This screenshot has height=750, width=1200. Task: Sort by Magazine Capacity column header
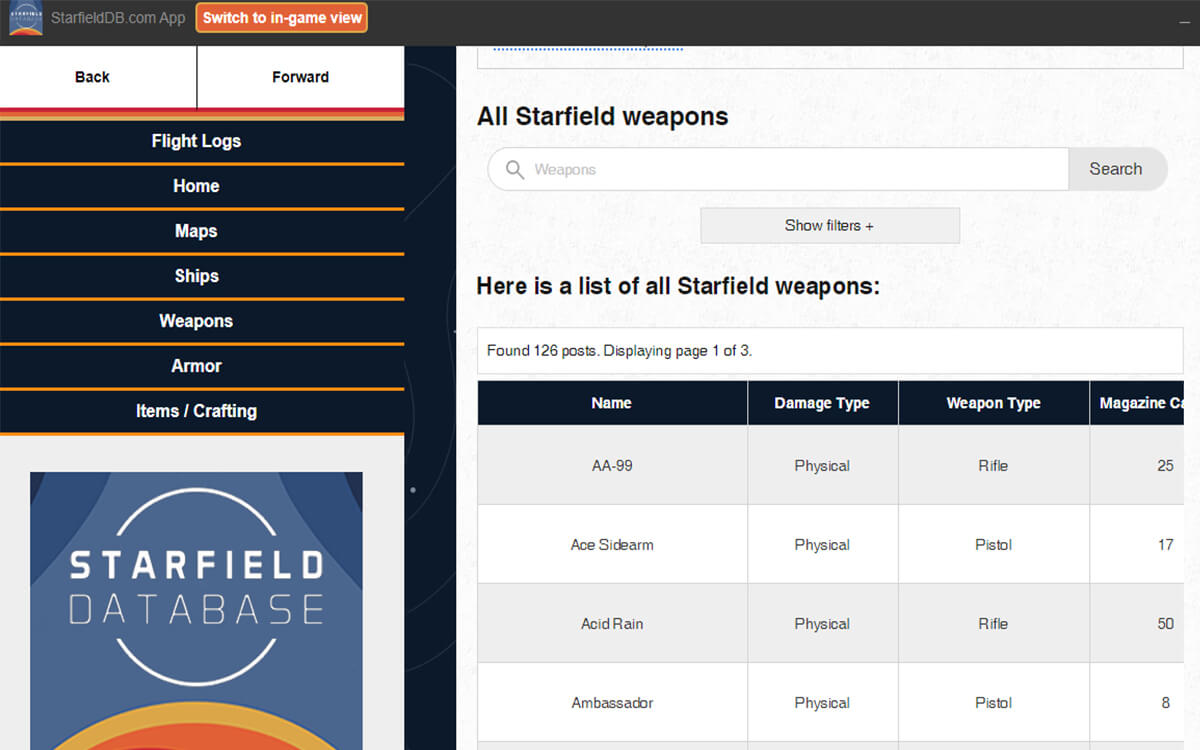pos(1137,403)
